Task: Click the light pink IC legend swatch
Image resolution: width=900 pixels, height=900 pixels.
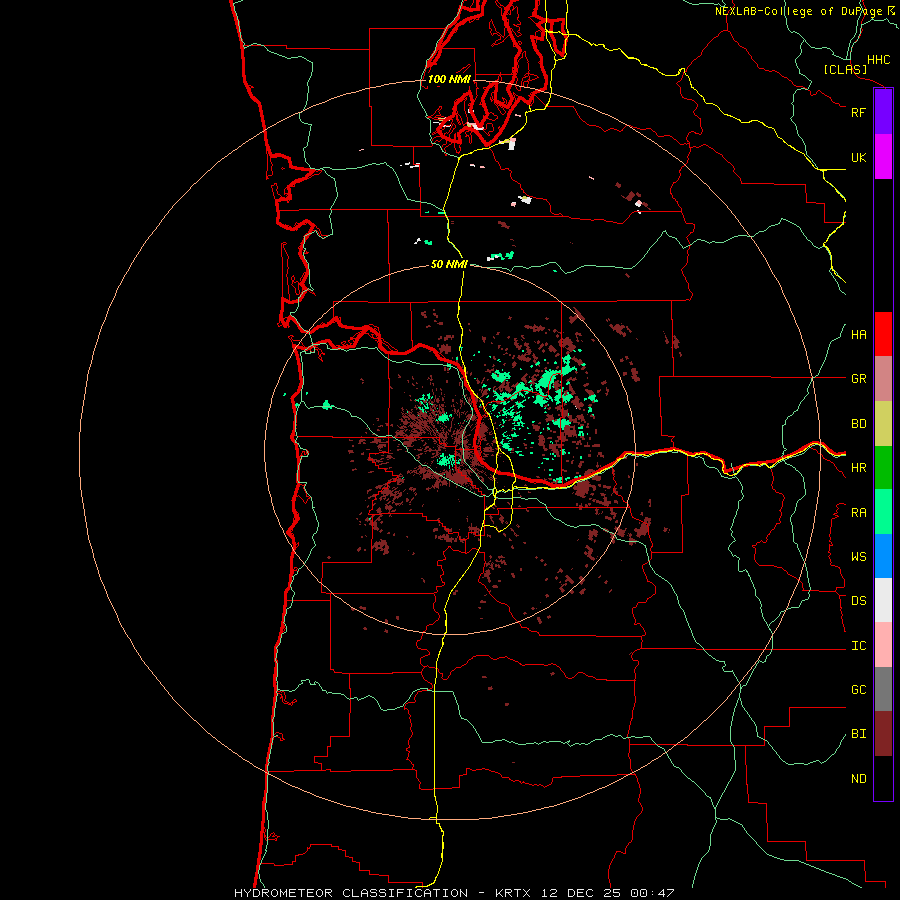Action: tap(883, 645)
